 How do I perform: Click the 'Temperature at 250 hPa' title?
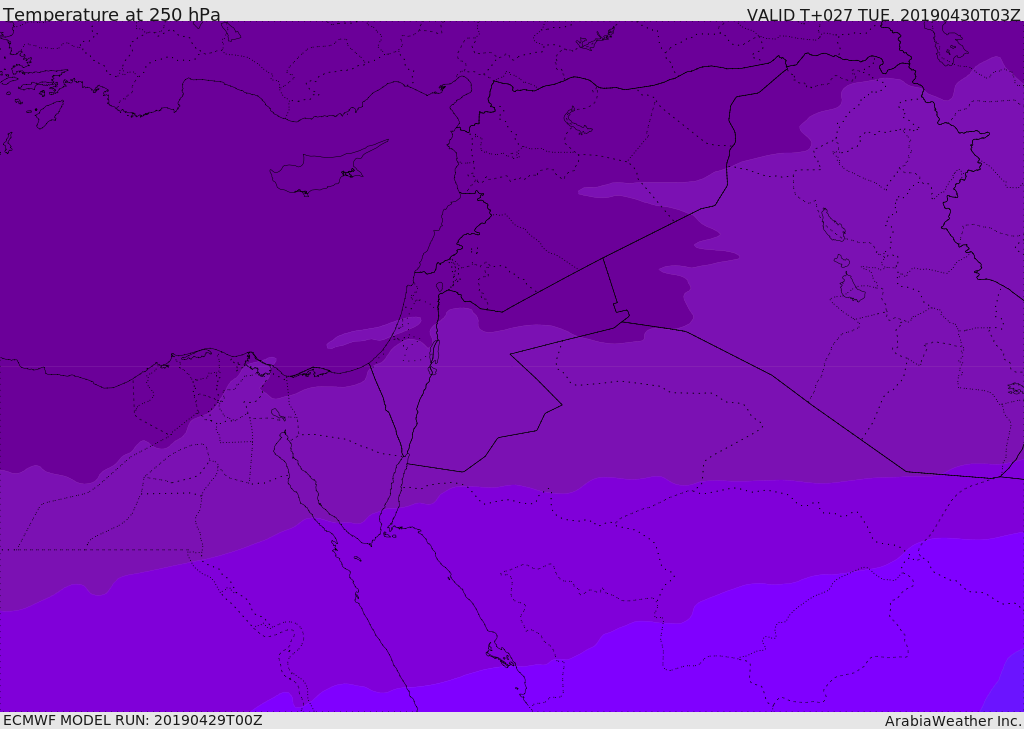tap(112, 14)
